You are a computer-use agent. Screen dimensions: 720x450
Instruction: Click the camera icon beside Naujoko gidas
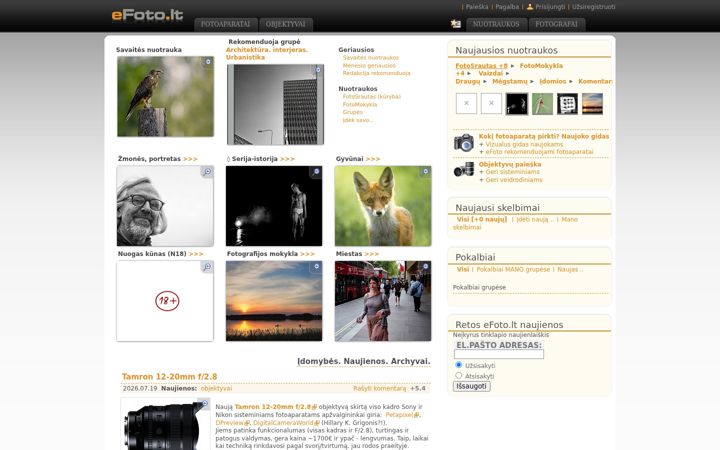464,143
